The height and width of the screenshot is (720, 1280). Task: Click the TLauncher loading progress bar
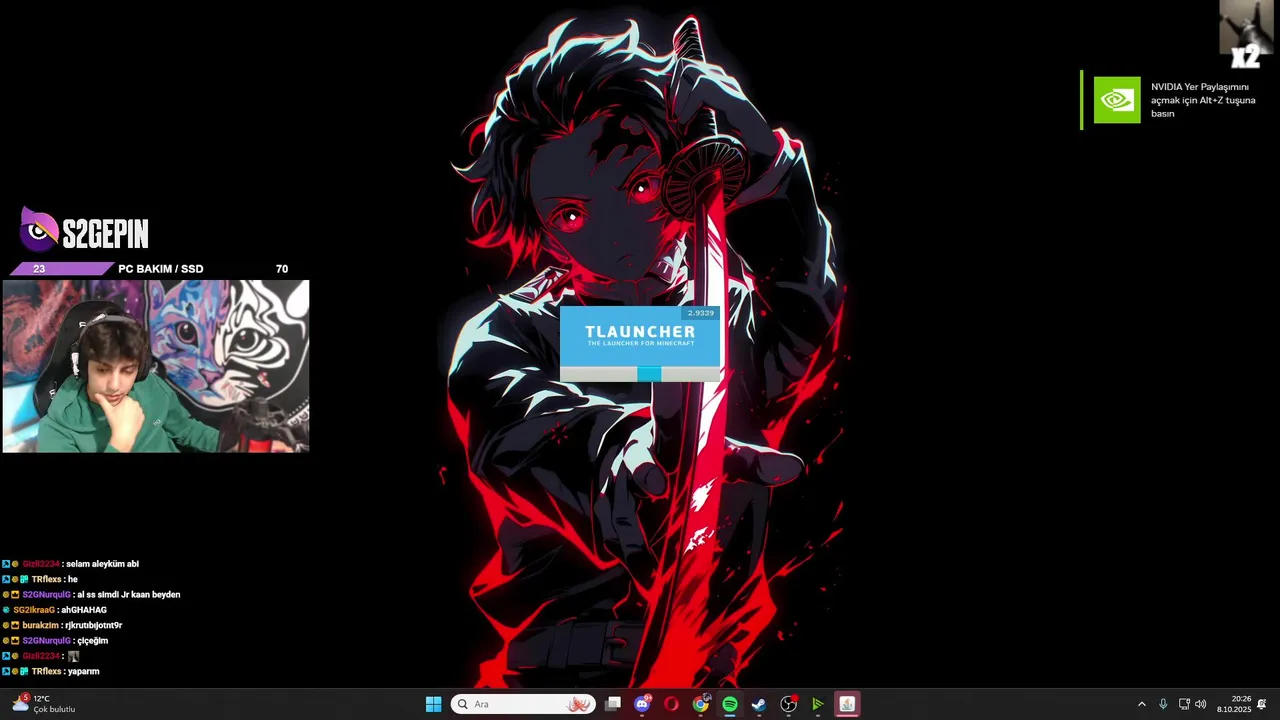[640, 373]
